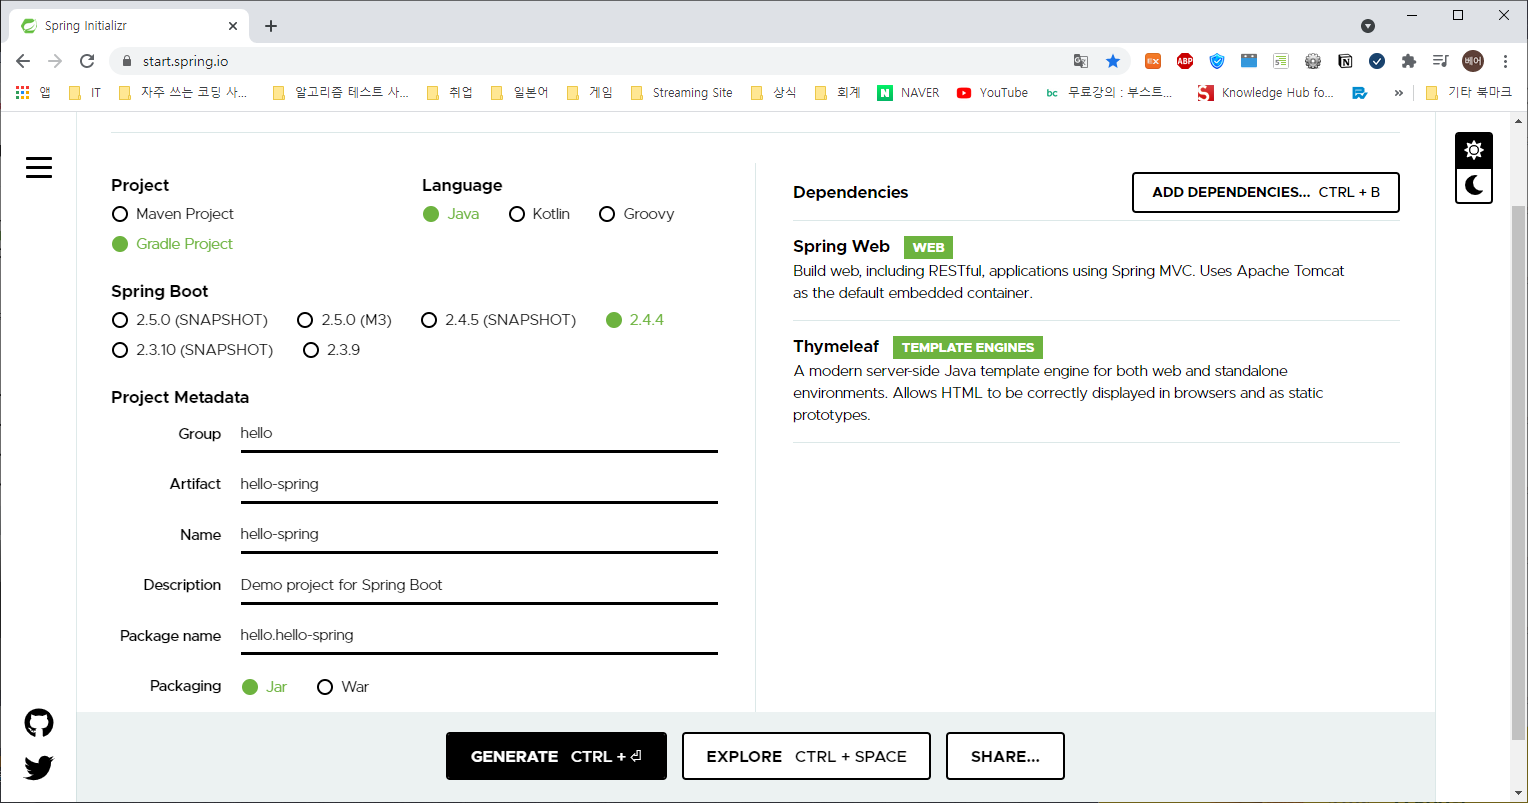Open the green-lined sheet extension icon
Screen dimensions: 1528x803
(1281, 61)
